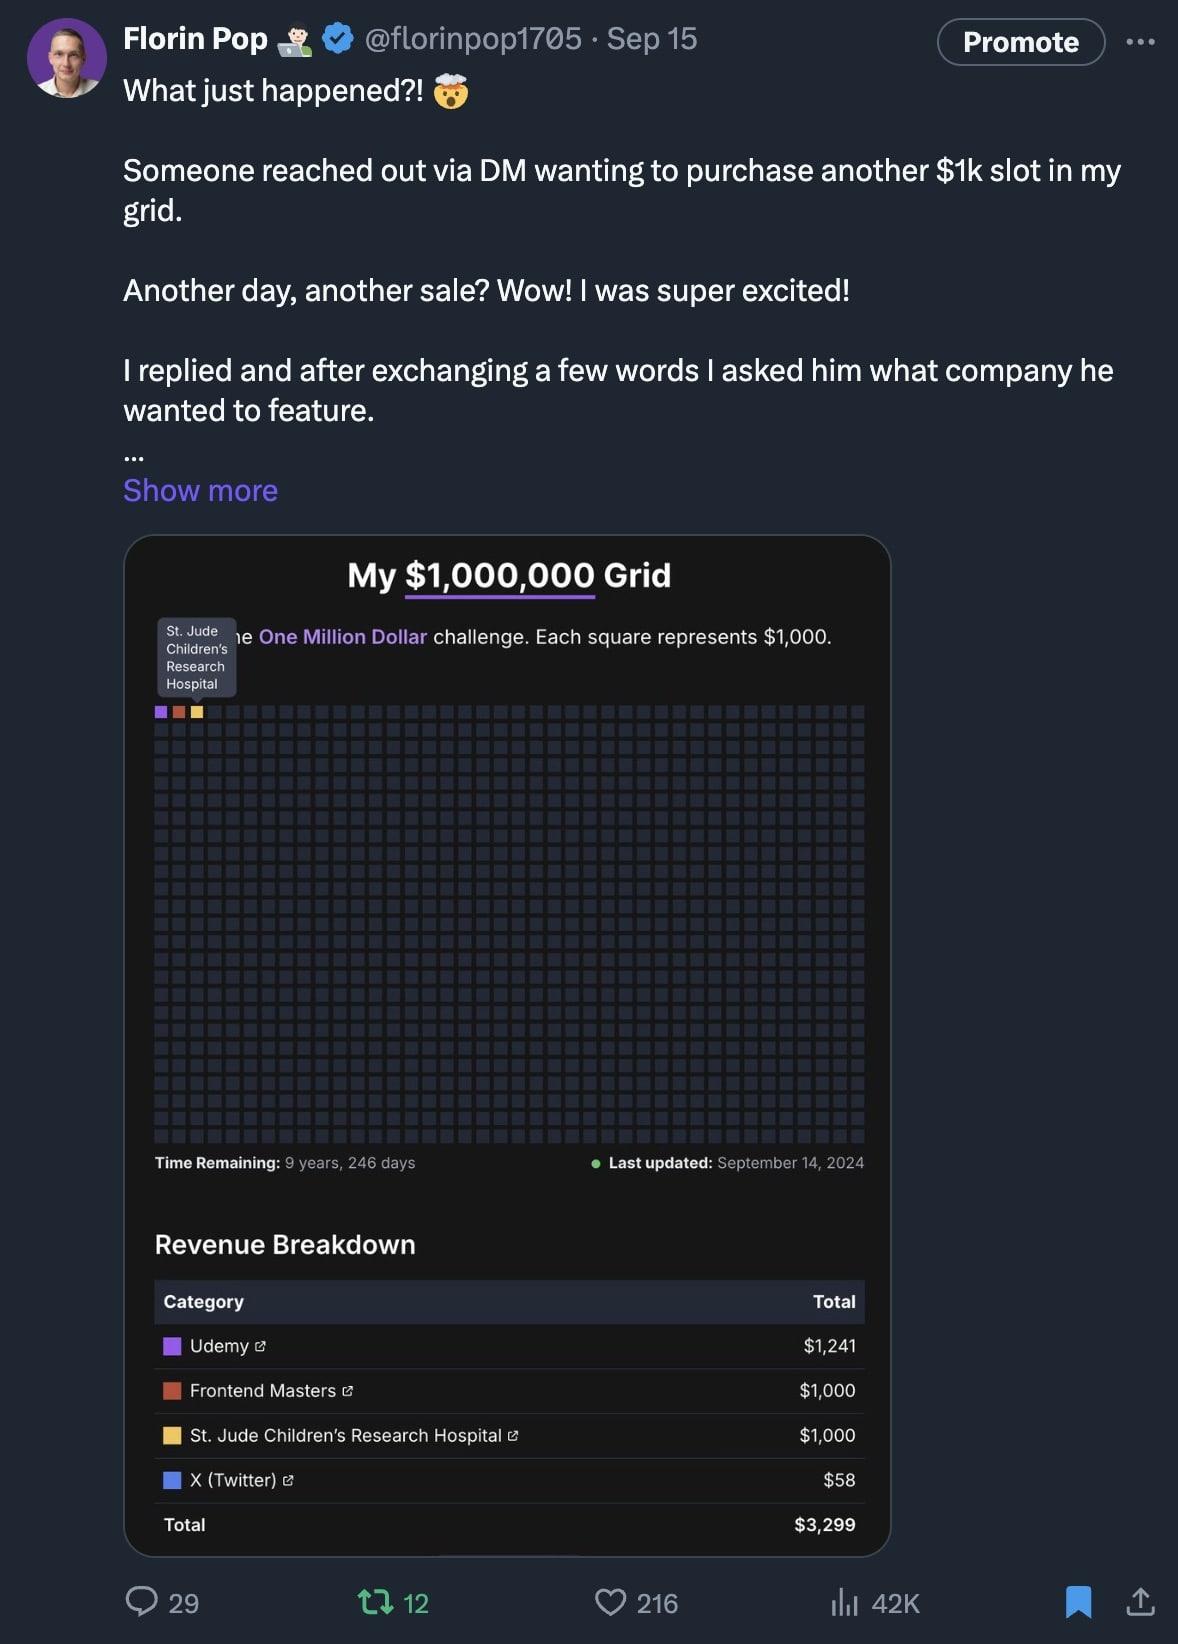Click the Sep 15 timestamp

point(652,39)
